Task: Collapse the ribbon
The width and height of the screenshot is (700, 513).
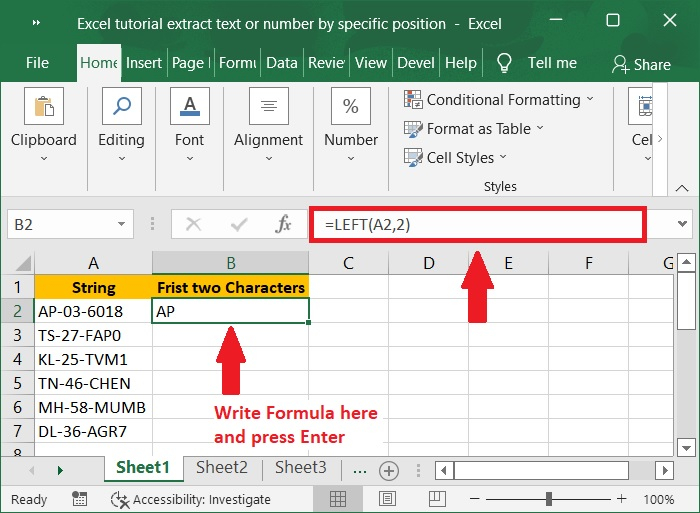Action: coord(682,188)
